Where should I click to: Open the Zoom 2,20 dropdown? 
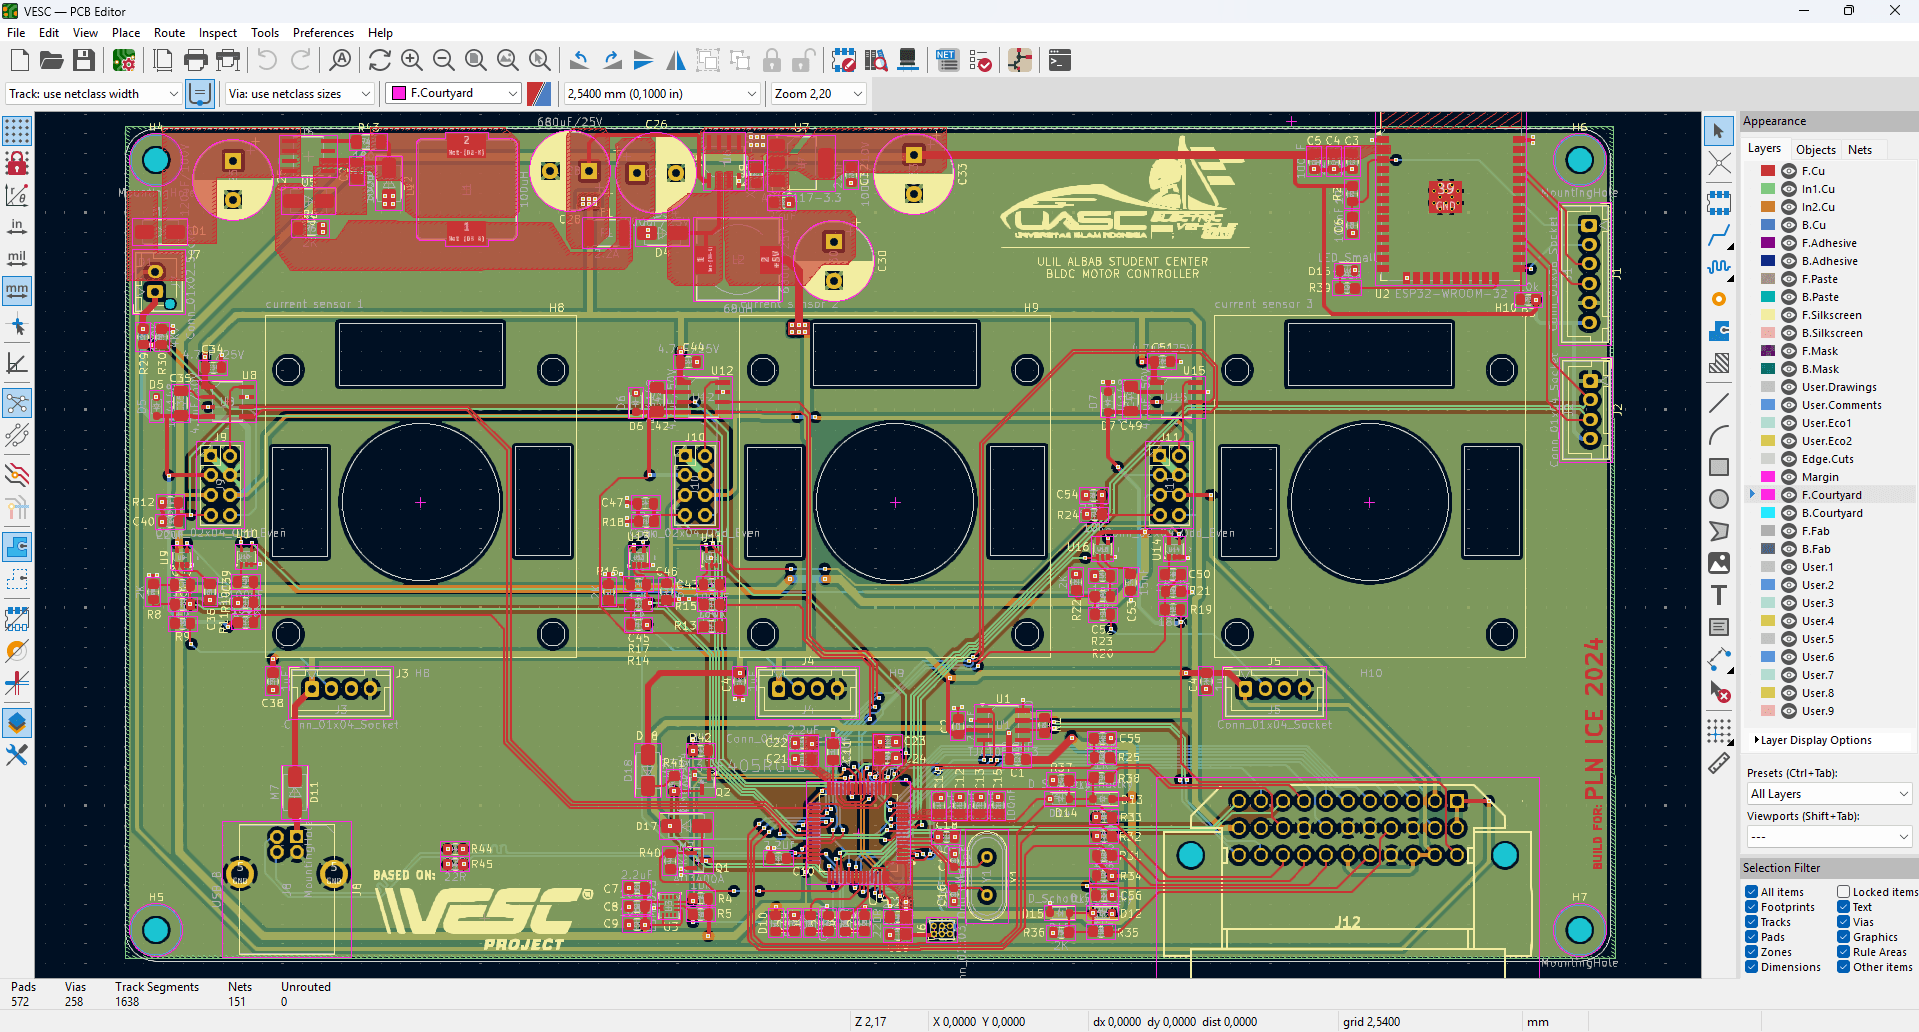[x=818, y=93]
